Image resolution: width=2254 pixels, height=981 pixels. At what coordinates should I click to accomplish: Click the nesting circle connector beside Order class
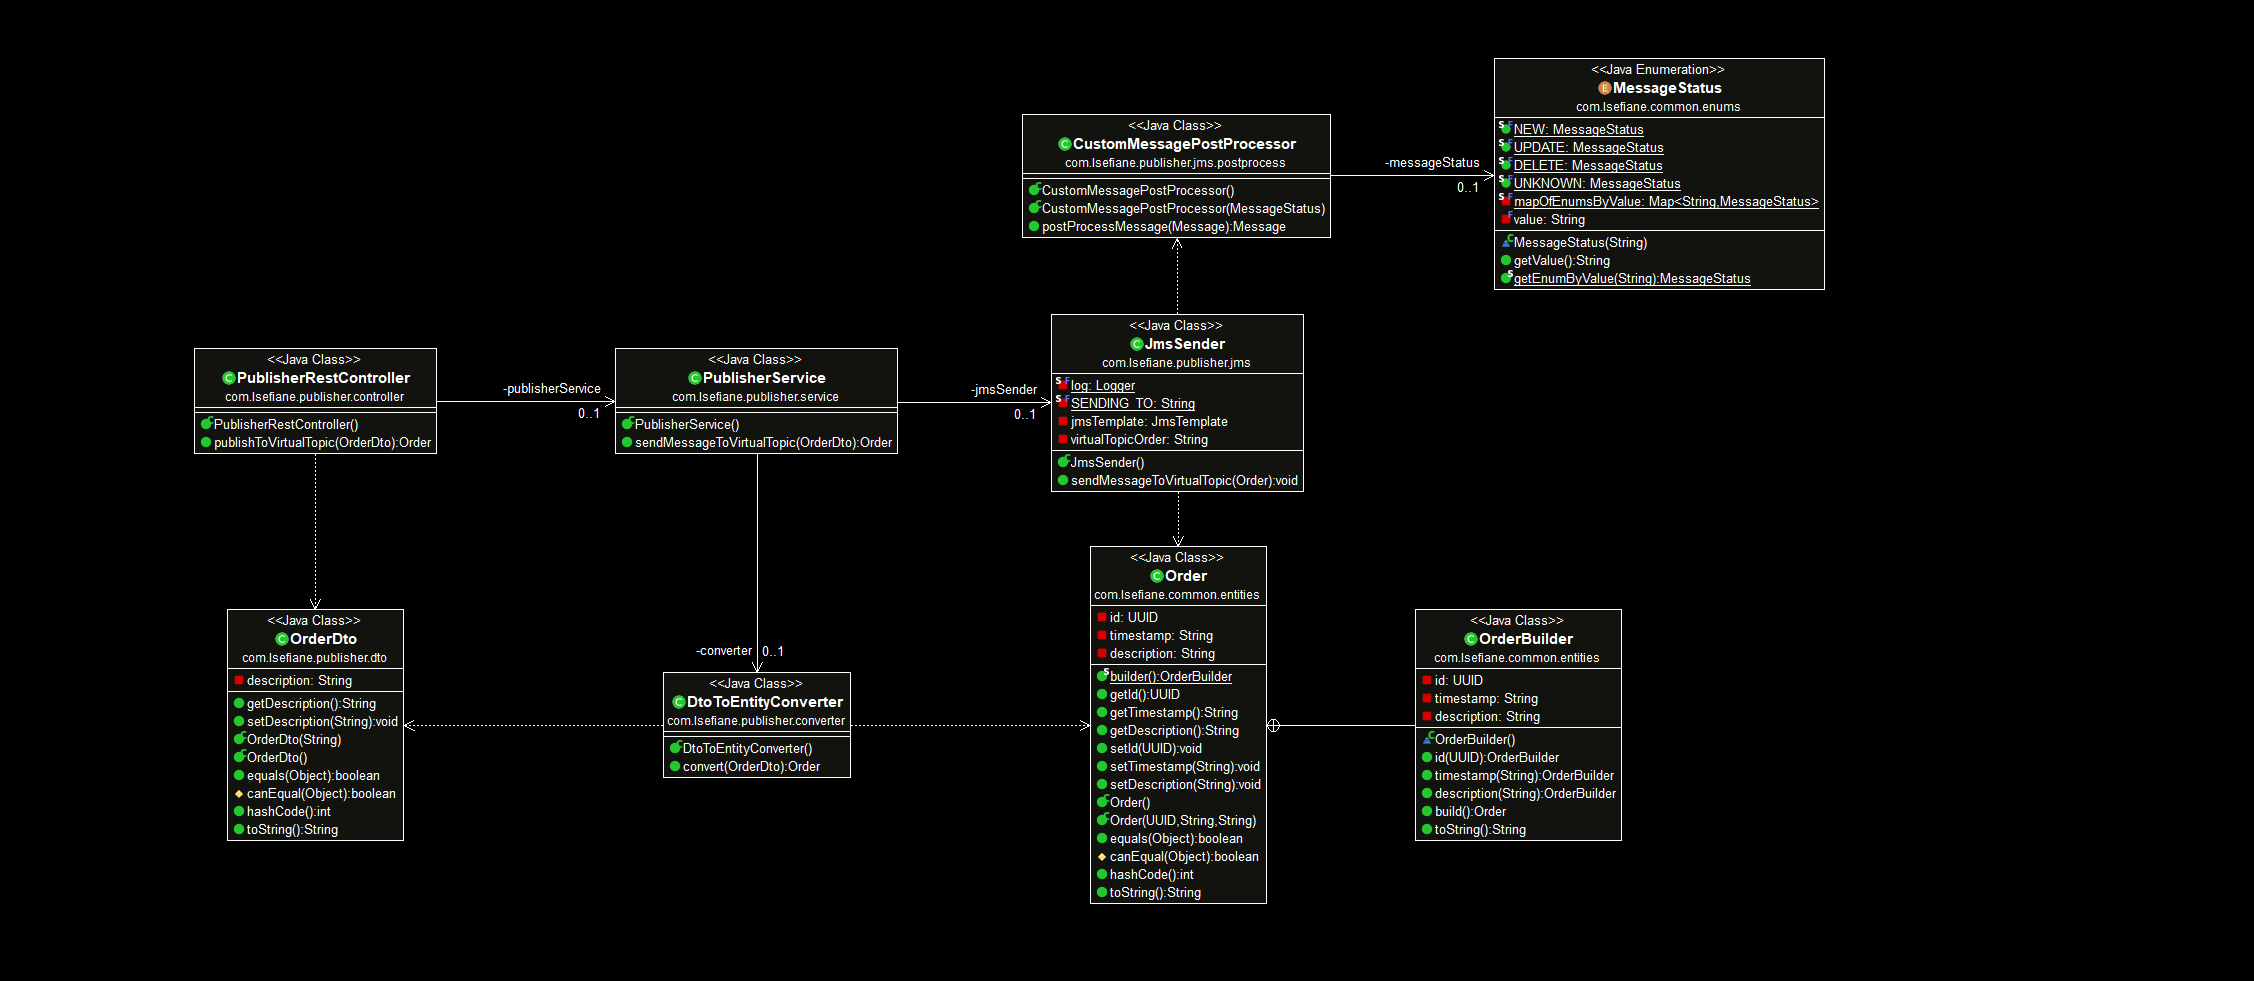1274,726
